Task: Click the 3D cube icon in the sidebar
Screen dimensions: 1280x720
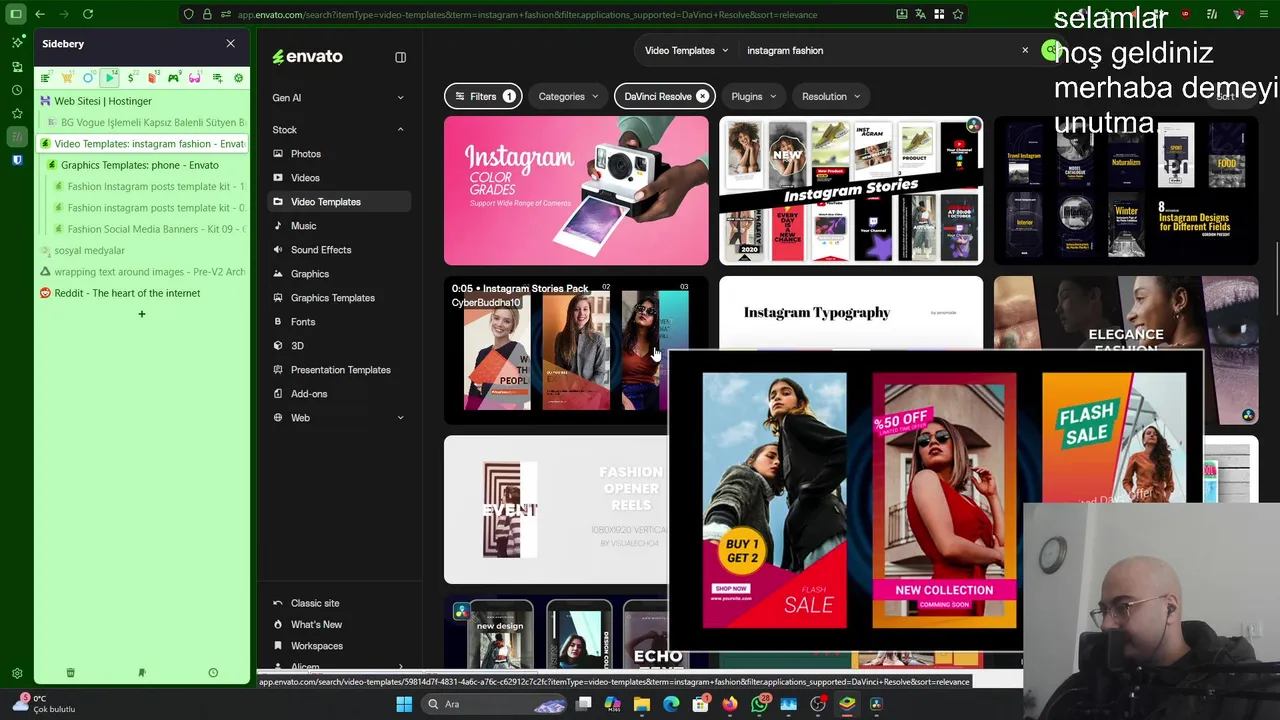Action: coord(278,346)
